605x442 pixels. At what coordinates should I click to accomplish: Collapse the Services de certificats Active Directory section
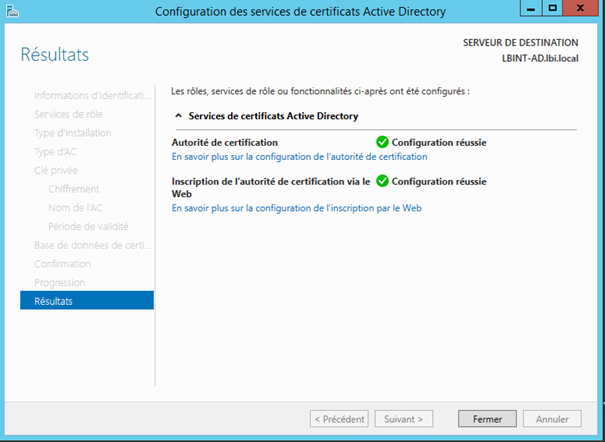(x=179, y=116)
